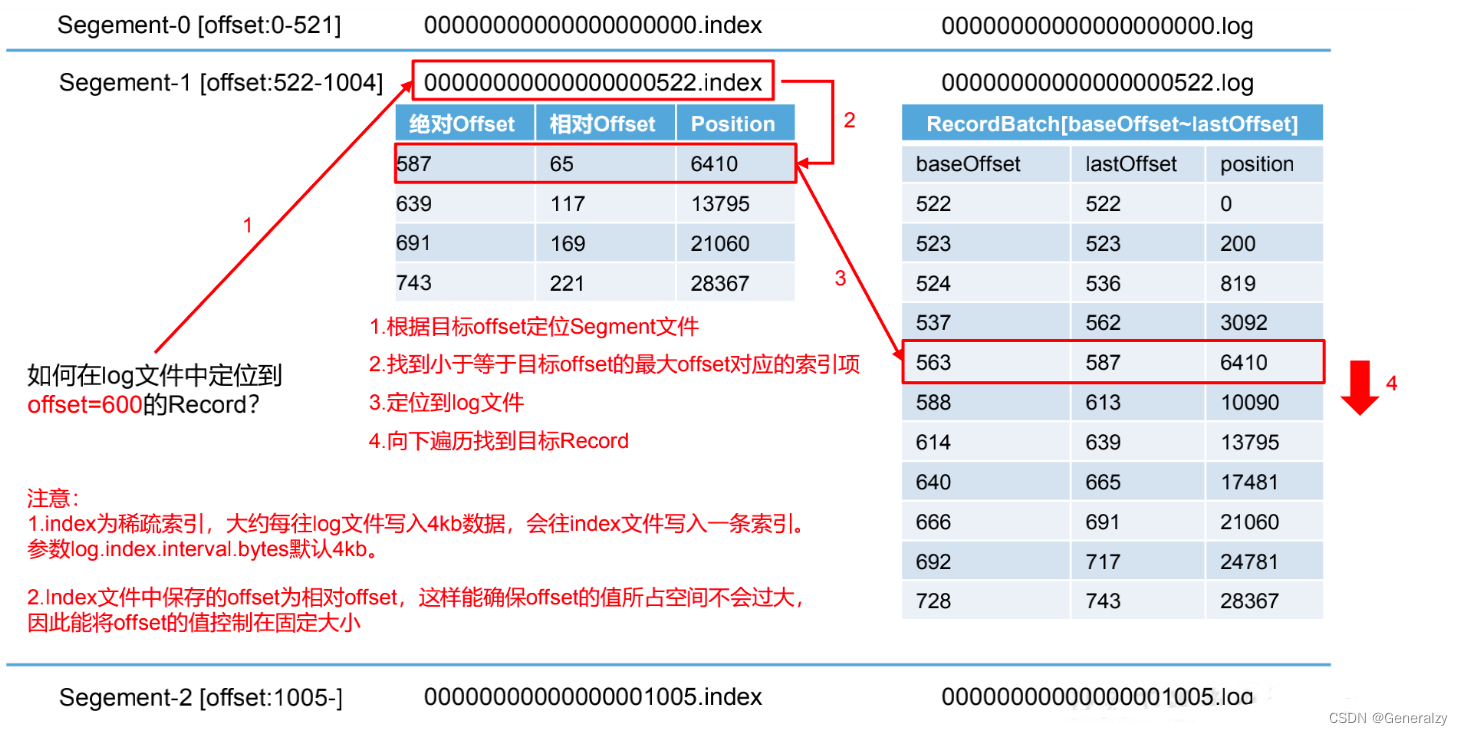This screenshot has width=1463, height=735.
Task: Click the 相对Offset column header
Action: (604, 124)
